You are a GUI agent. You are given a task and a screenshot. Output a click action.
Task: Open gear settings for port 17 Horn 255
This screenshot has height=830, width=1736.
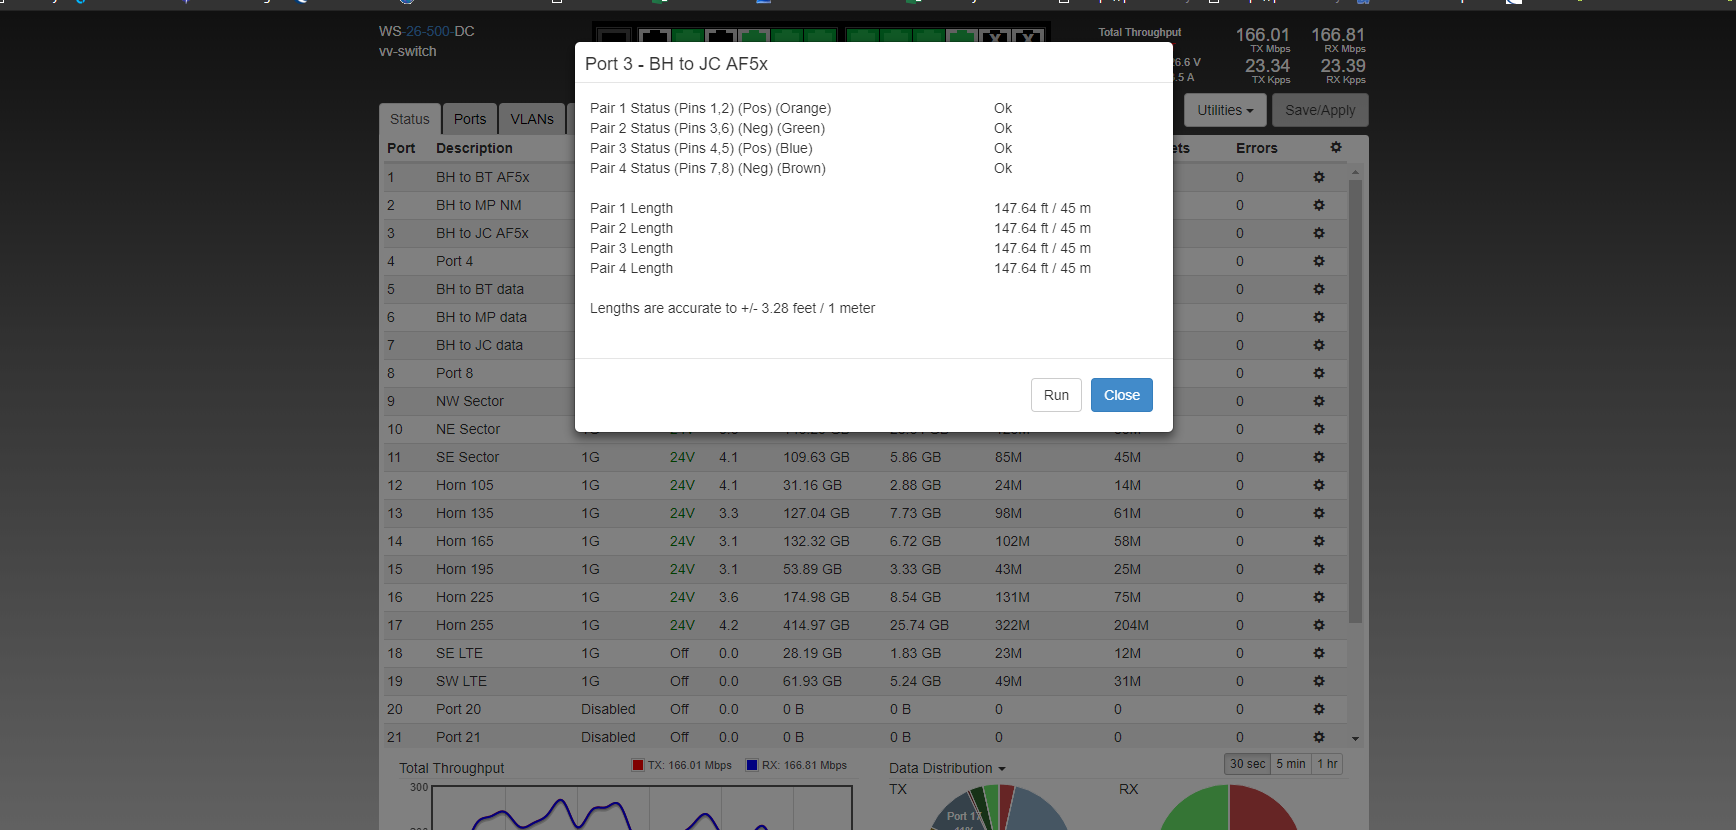1318,625
